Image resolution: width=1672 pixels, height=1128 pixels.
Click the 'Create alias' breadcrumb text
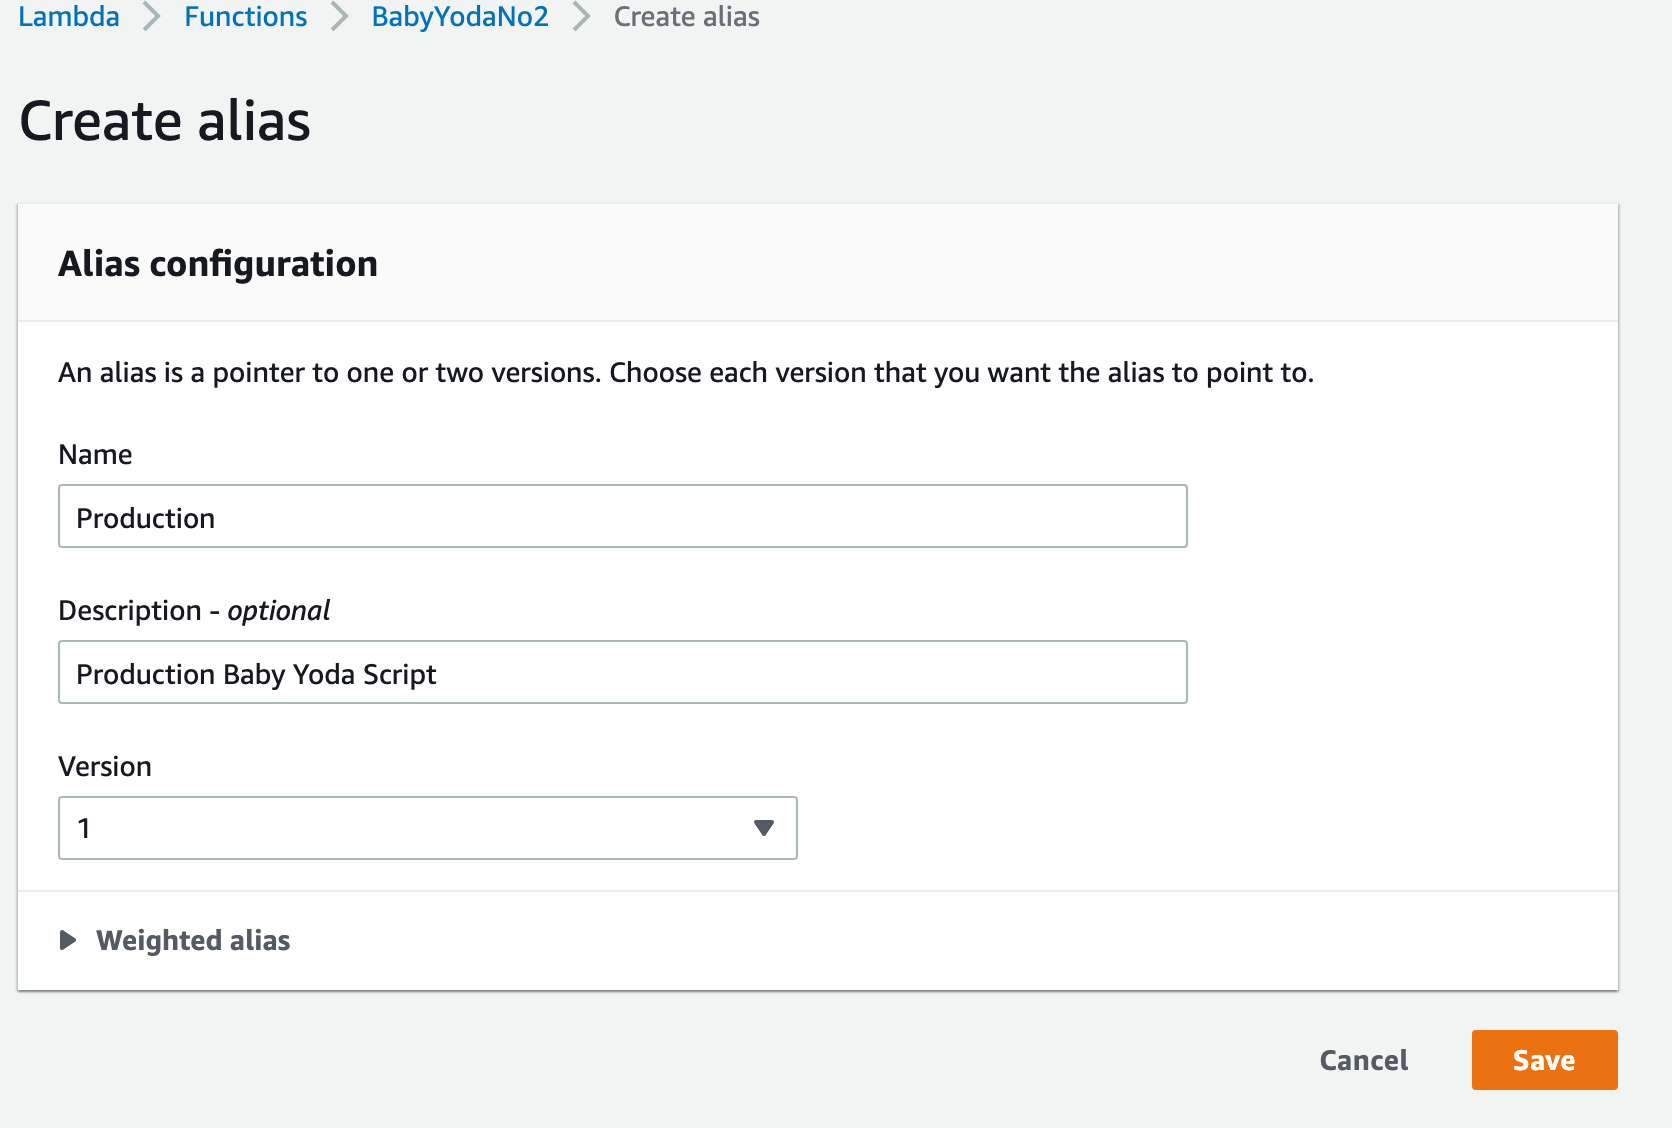pos(686,16)
